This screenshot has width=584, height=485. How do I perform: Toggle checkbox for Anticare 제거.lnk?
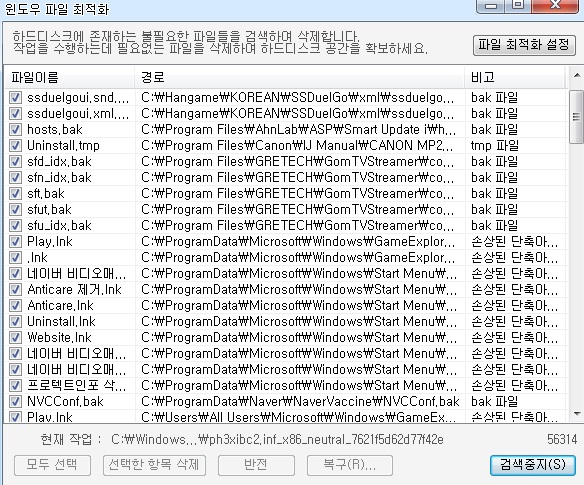point(15,289)
